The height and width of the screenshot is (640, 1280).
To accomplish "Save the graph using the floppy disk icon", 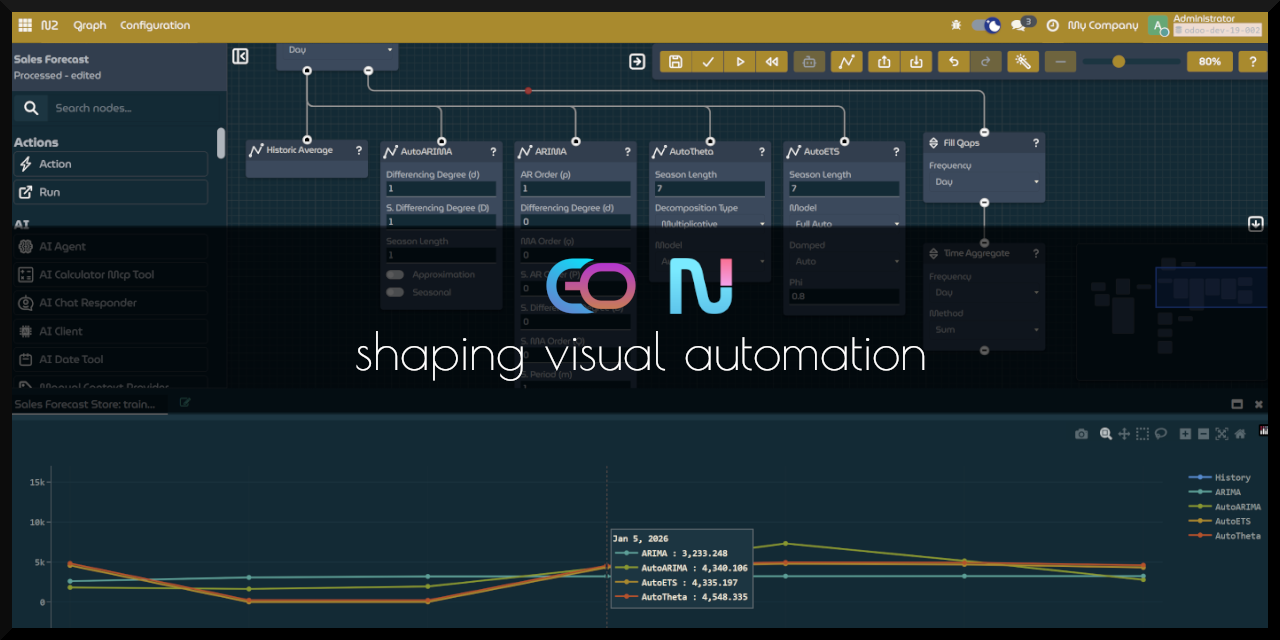I will (675, 61).
